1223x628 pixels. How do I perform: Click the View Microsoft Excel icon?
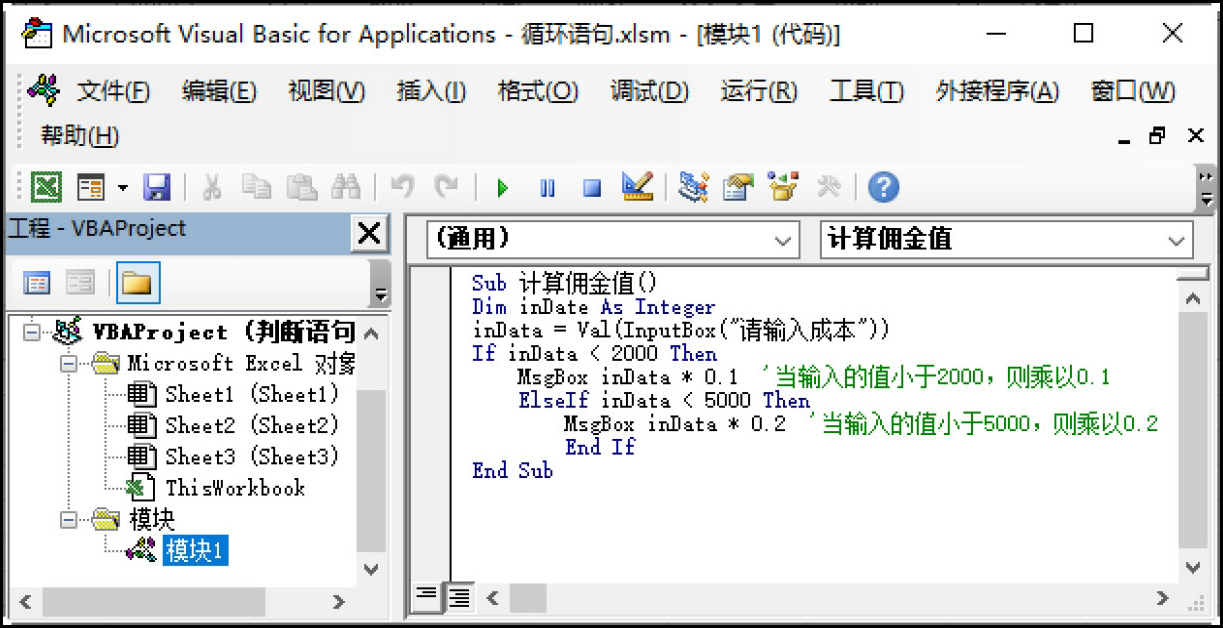pos(46,187)
